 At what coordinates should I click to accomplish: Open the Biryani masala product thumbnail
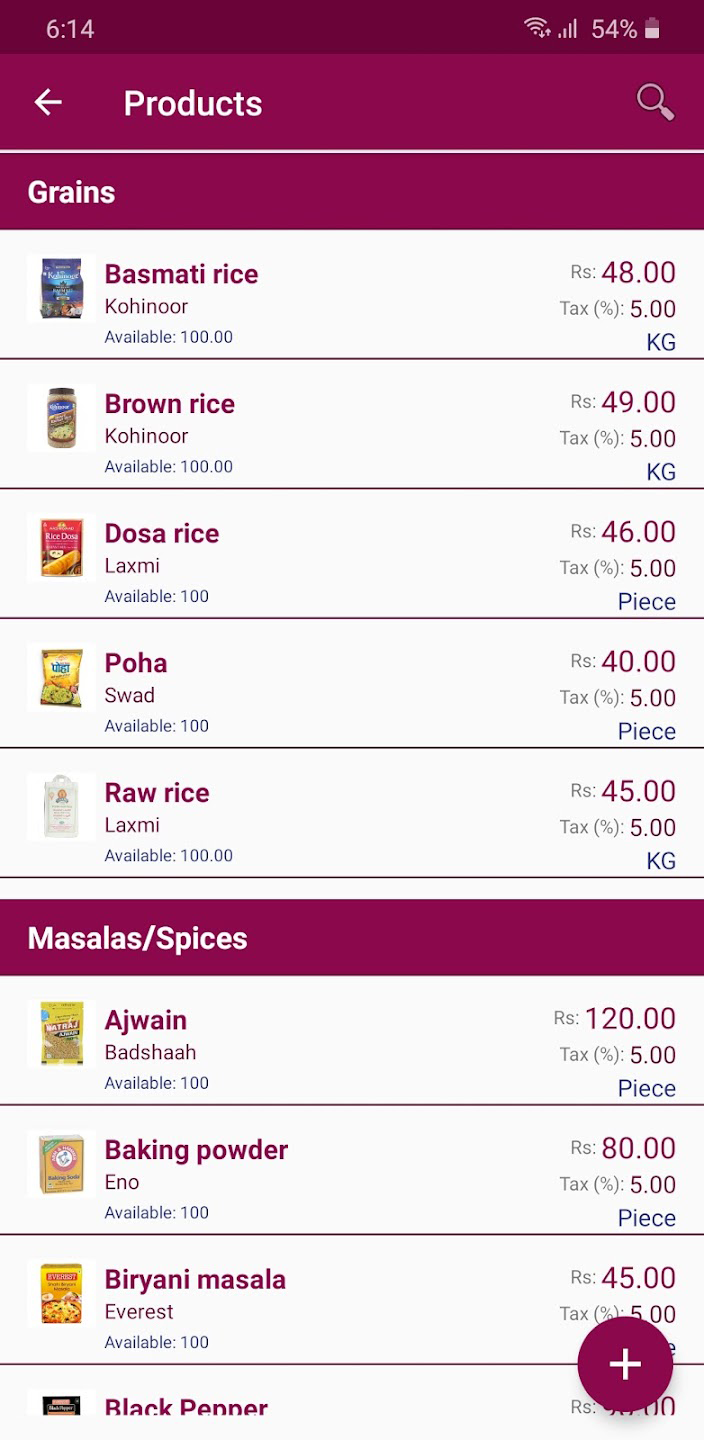point(61,1293)
